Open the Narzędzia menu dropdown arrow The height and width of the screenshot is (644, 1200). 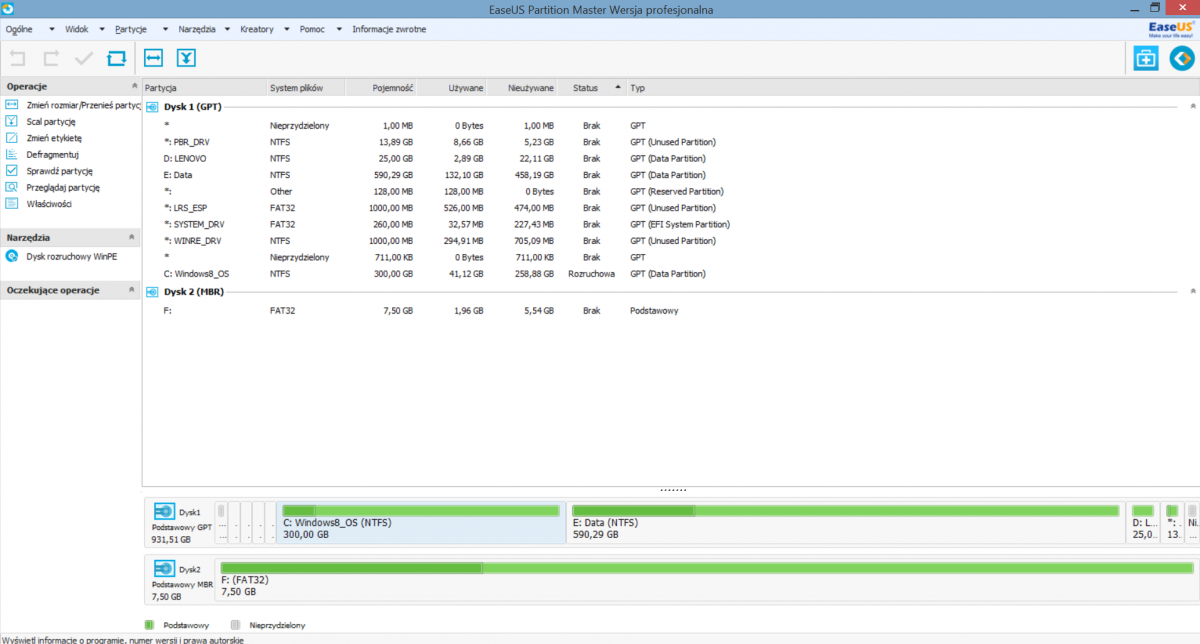pos(227,30)
